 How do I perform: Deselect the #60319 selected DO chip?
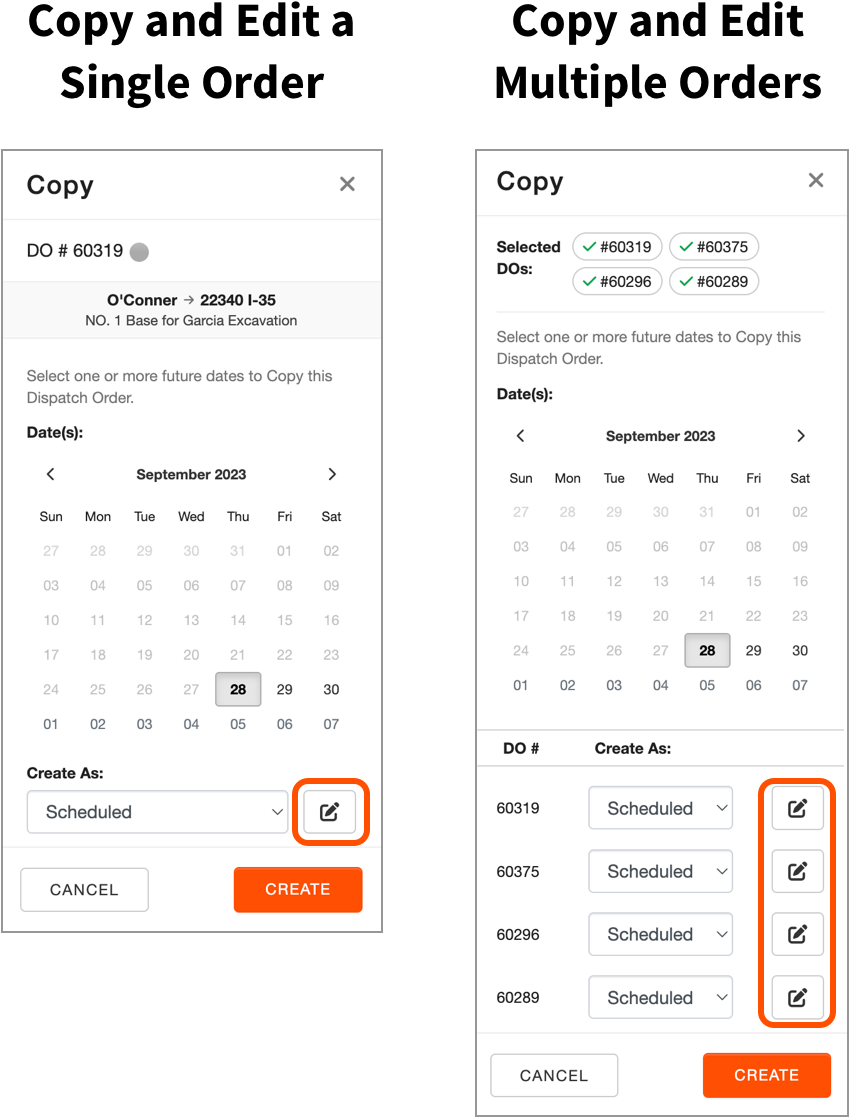coord(617,247)
